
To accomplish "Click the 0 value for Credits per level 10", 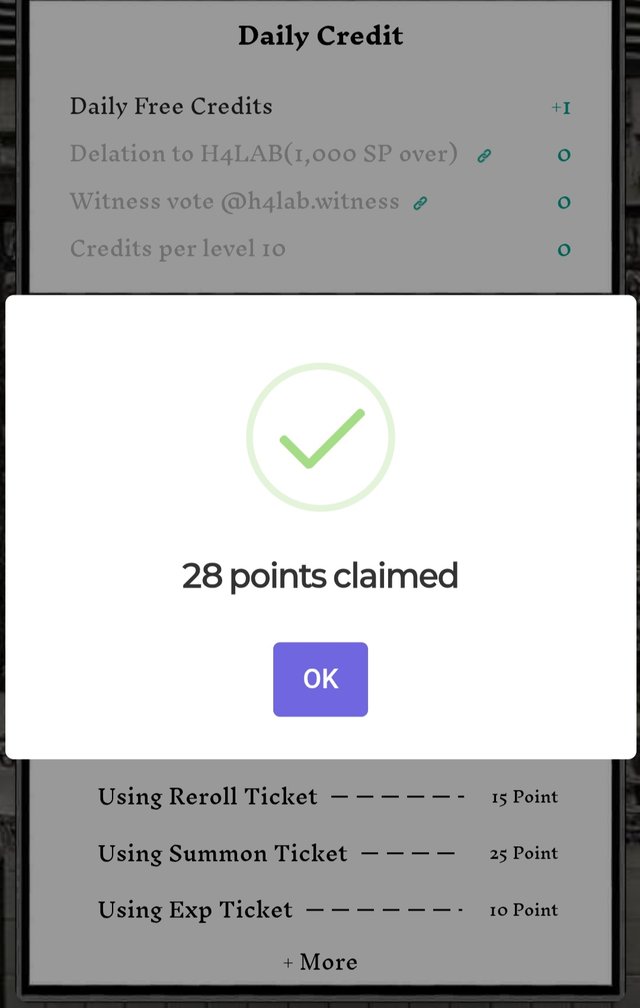I will (x=564, y=250).
